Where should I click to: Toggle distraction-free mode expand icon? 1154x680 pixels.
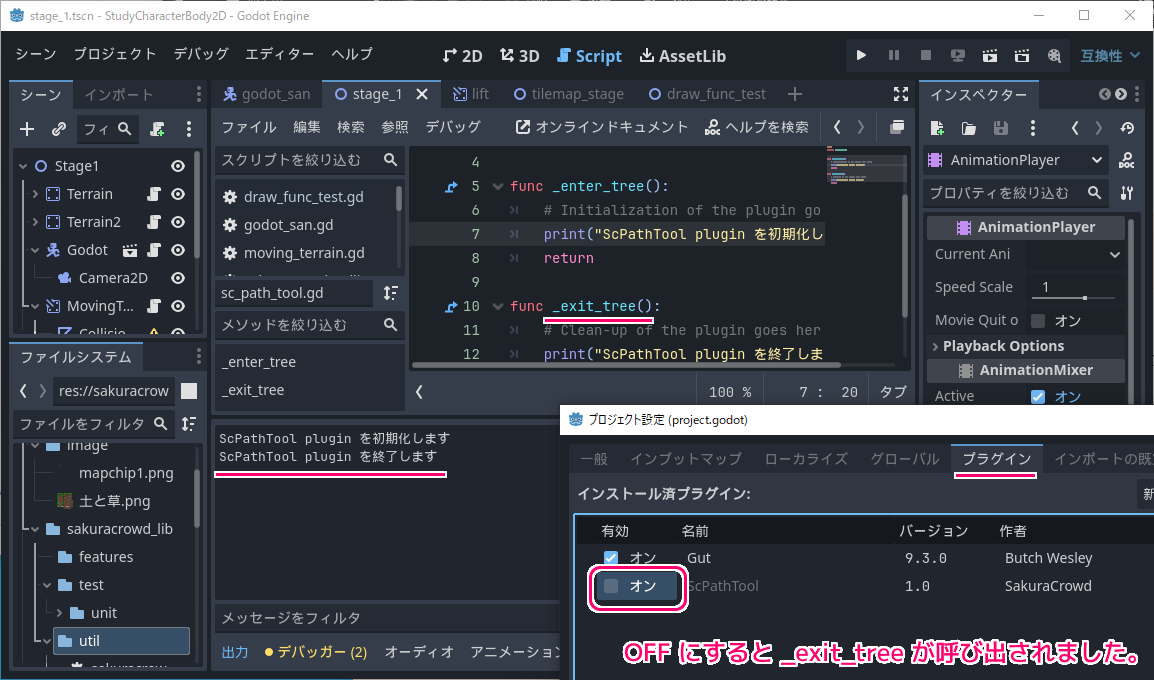(x=901, y=93)
